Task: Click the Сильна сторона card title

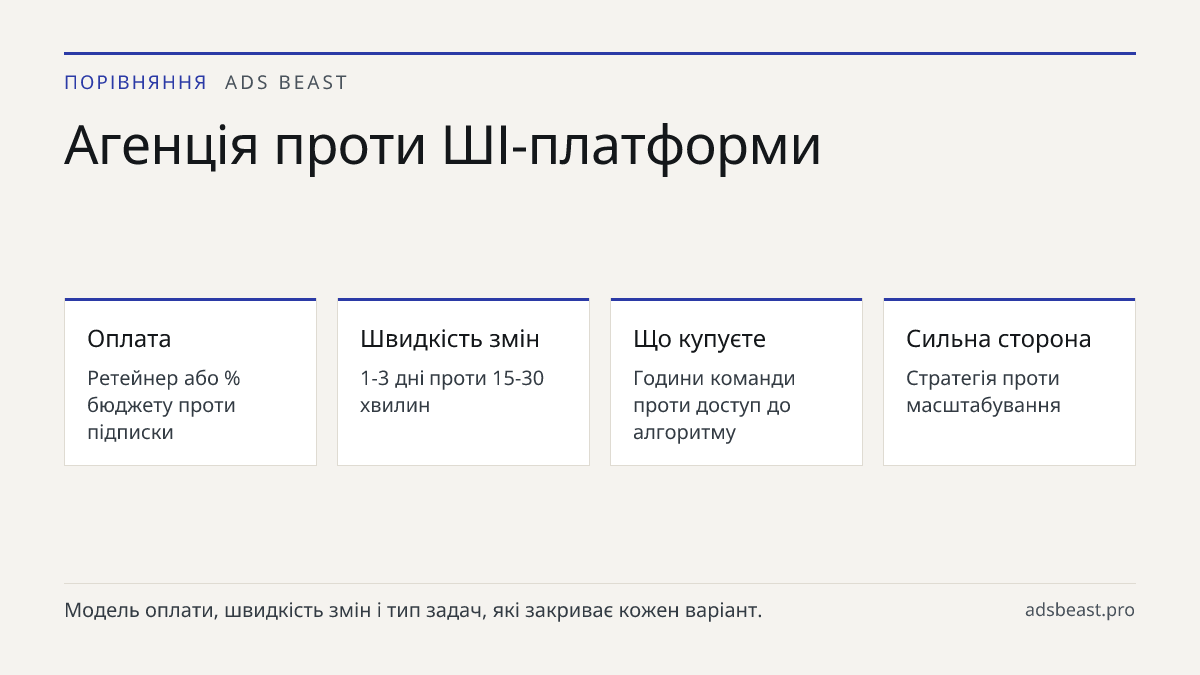Action: 999,339
